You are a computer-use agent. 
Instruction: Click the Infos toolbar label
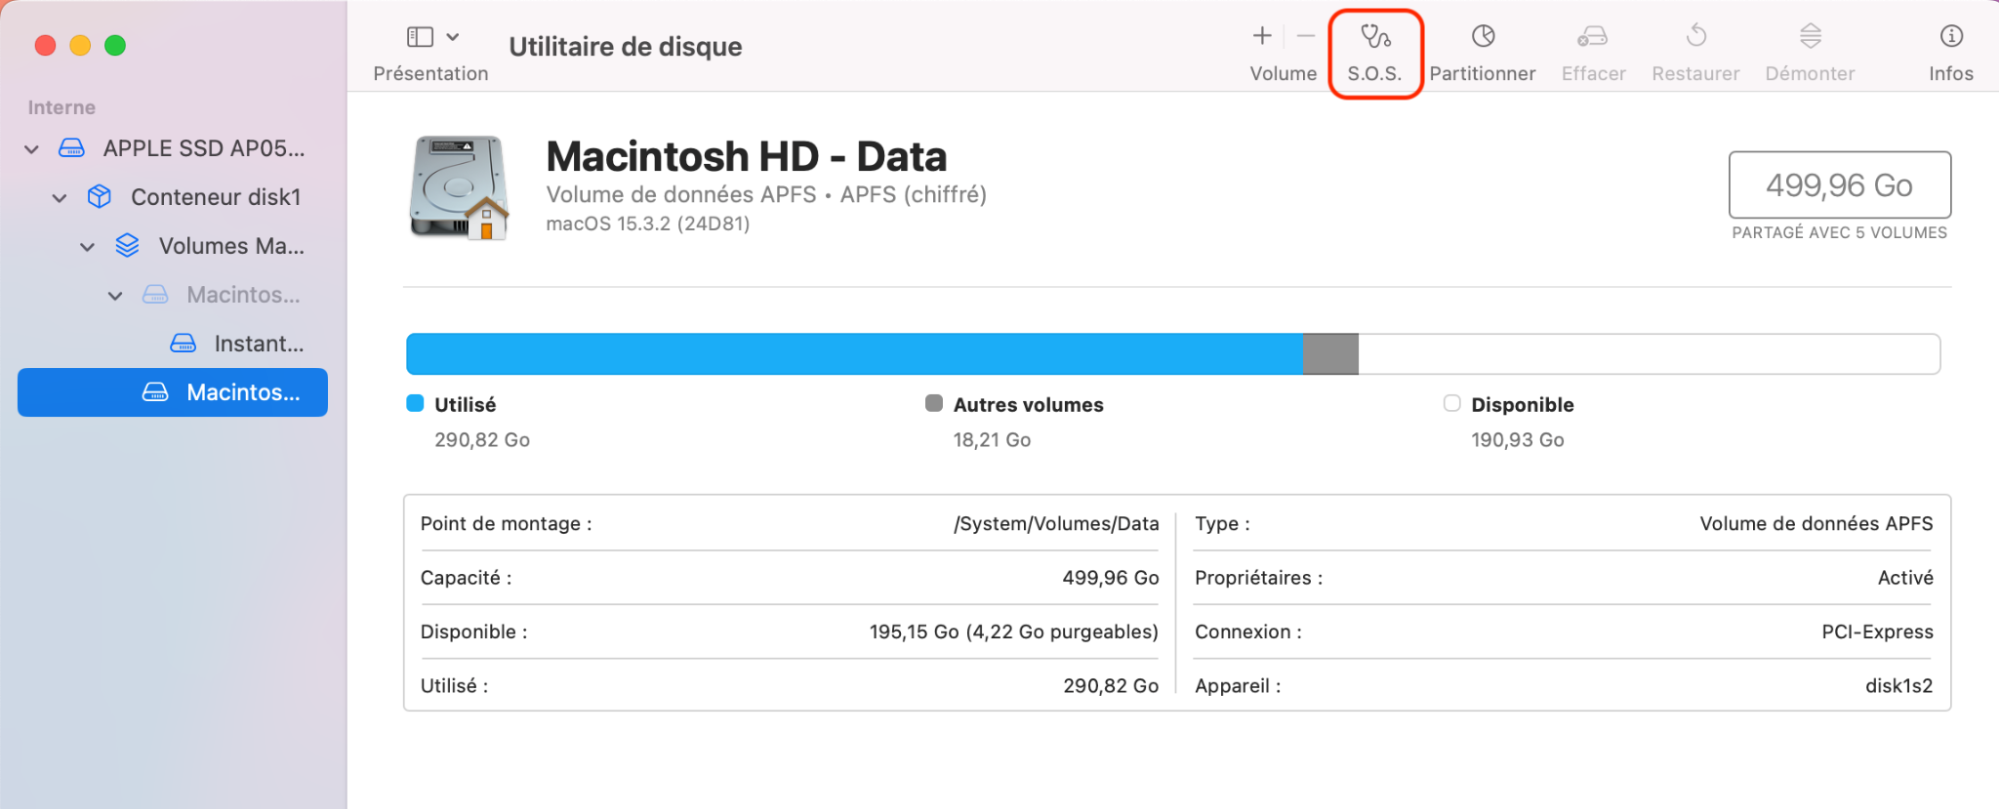point(1951,74)
